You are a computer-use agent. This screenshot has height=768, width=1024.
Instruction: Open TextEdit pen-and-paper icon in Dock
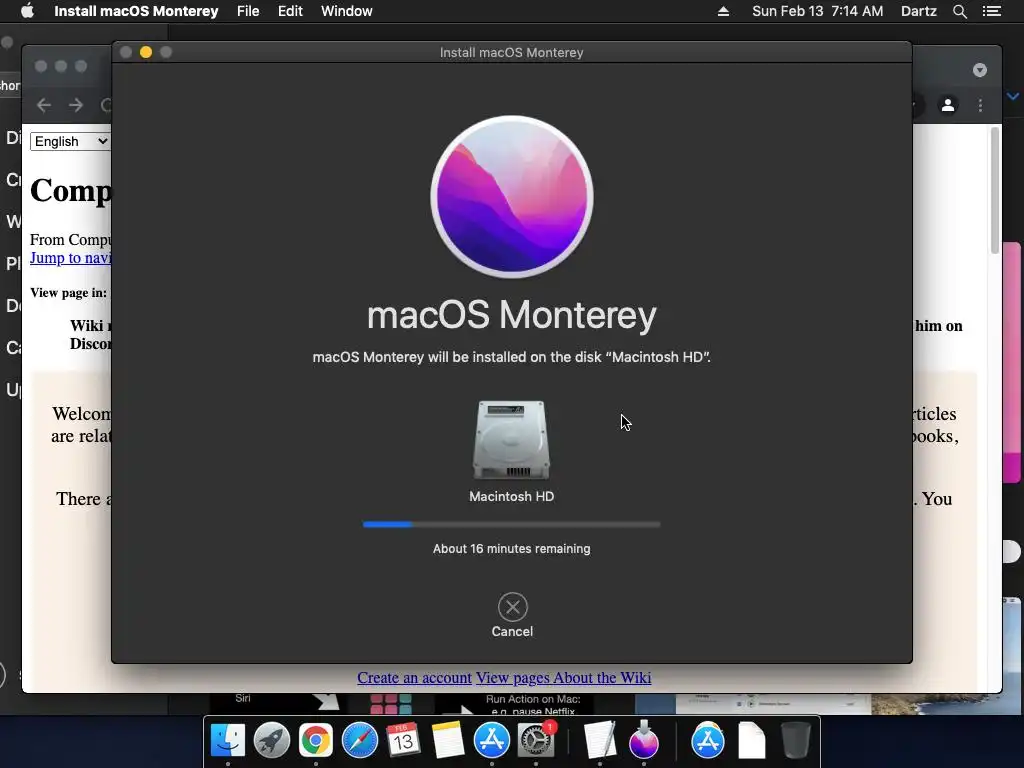600,741
